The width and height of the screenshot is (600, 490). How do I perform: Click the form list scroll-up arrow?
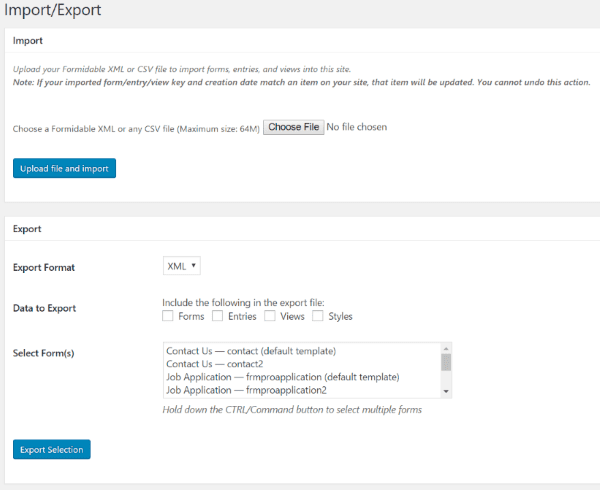[x=446, y=348]
